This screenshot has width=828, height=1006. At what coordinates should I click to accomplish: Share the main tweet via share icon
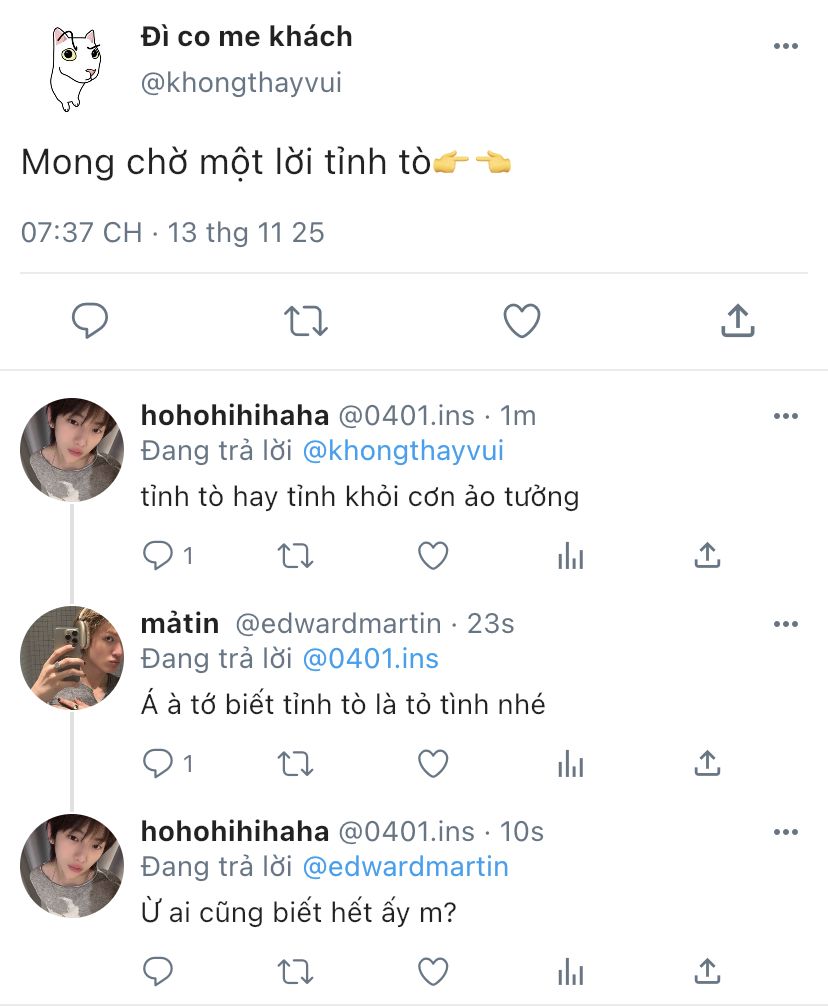(737, 322)
